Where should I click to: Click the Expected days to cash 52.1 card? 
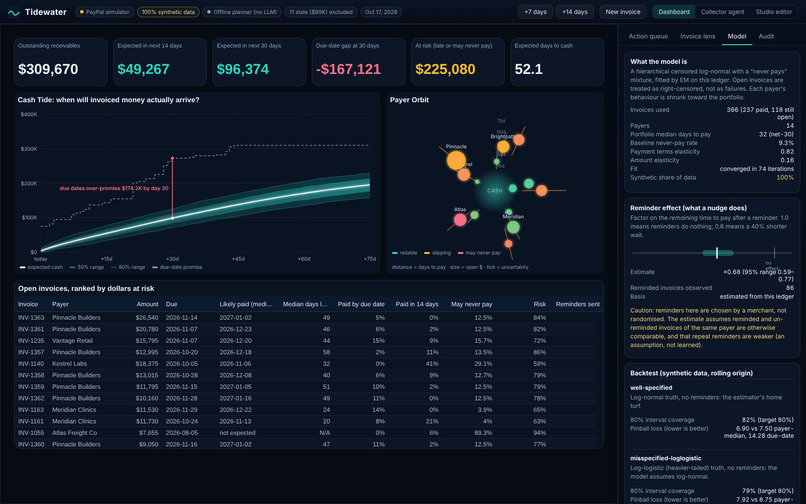557,62
